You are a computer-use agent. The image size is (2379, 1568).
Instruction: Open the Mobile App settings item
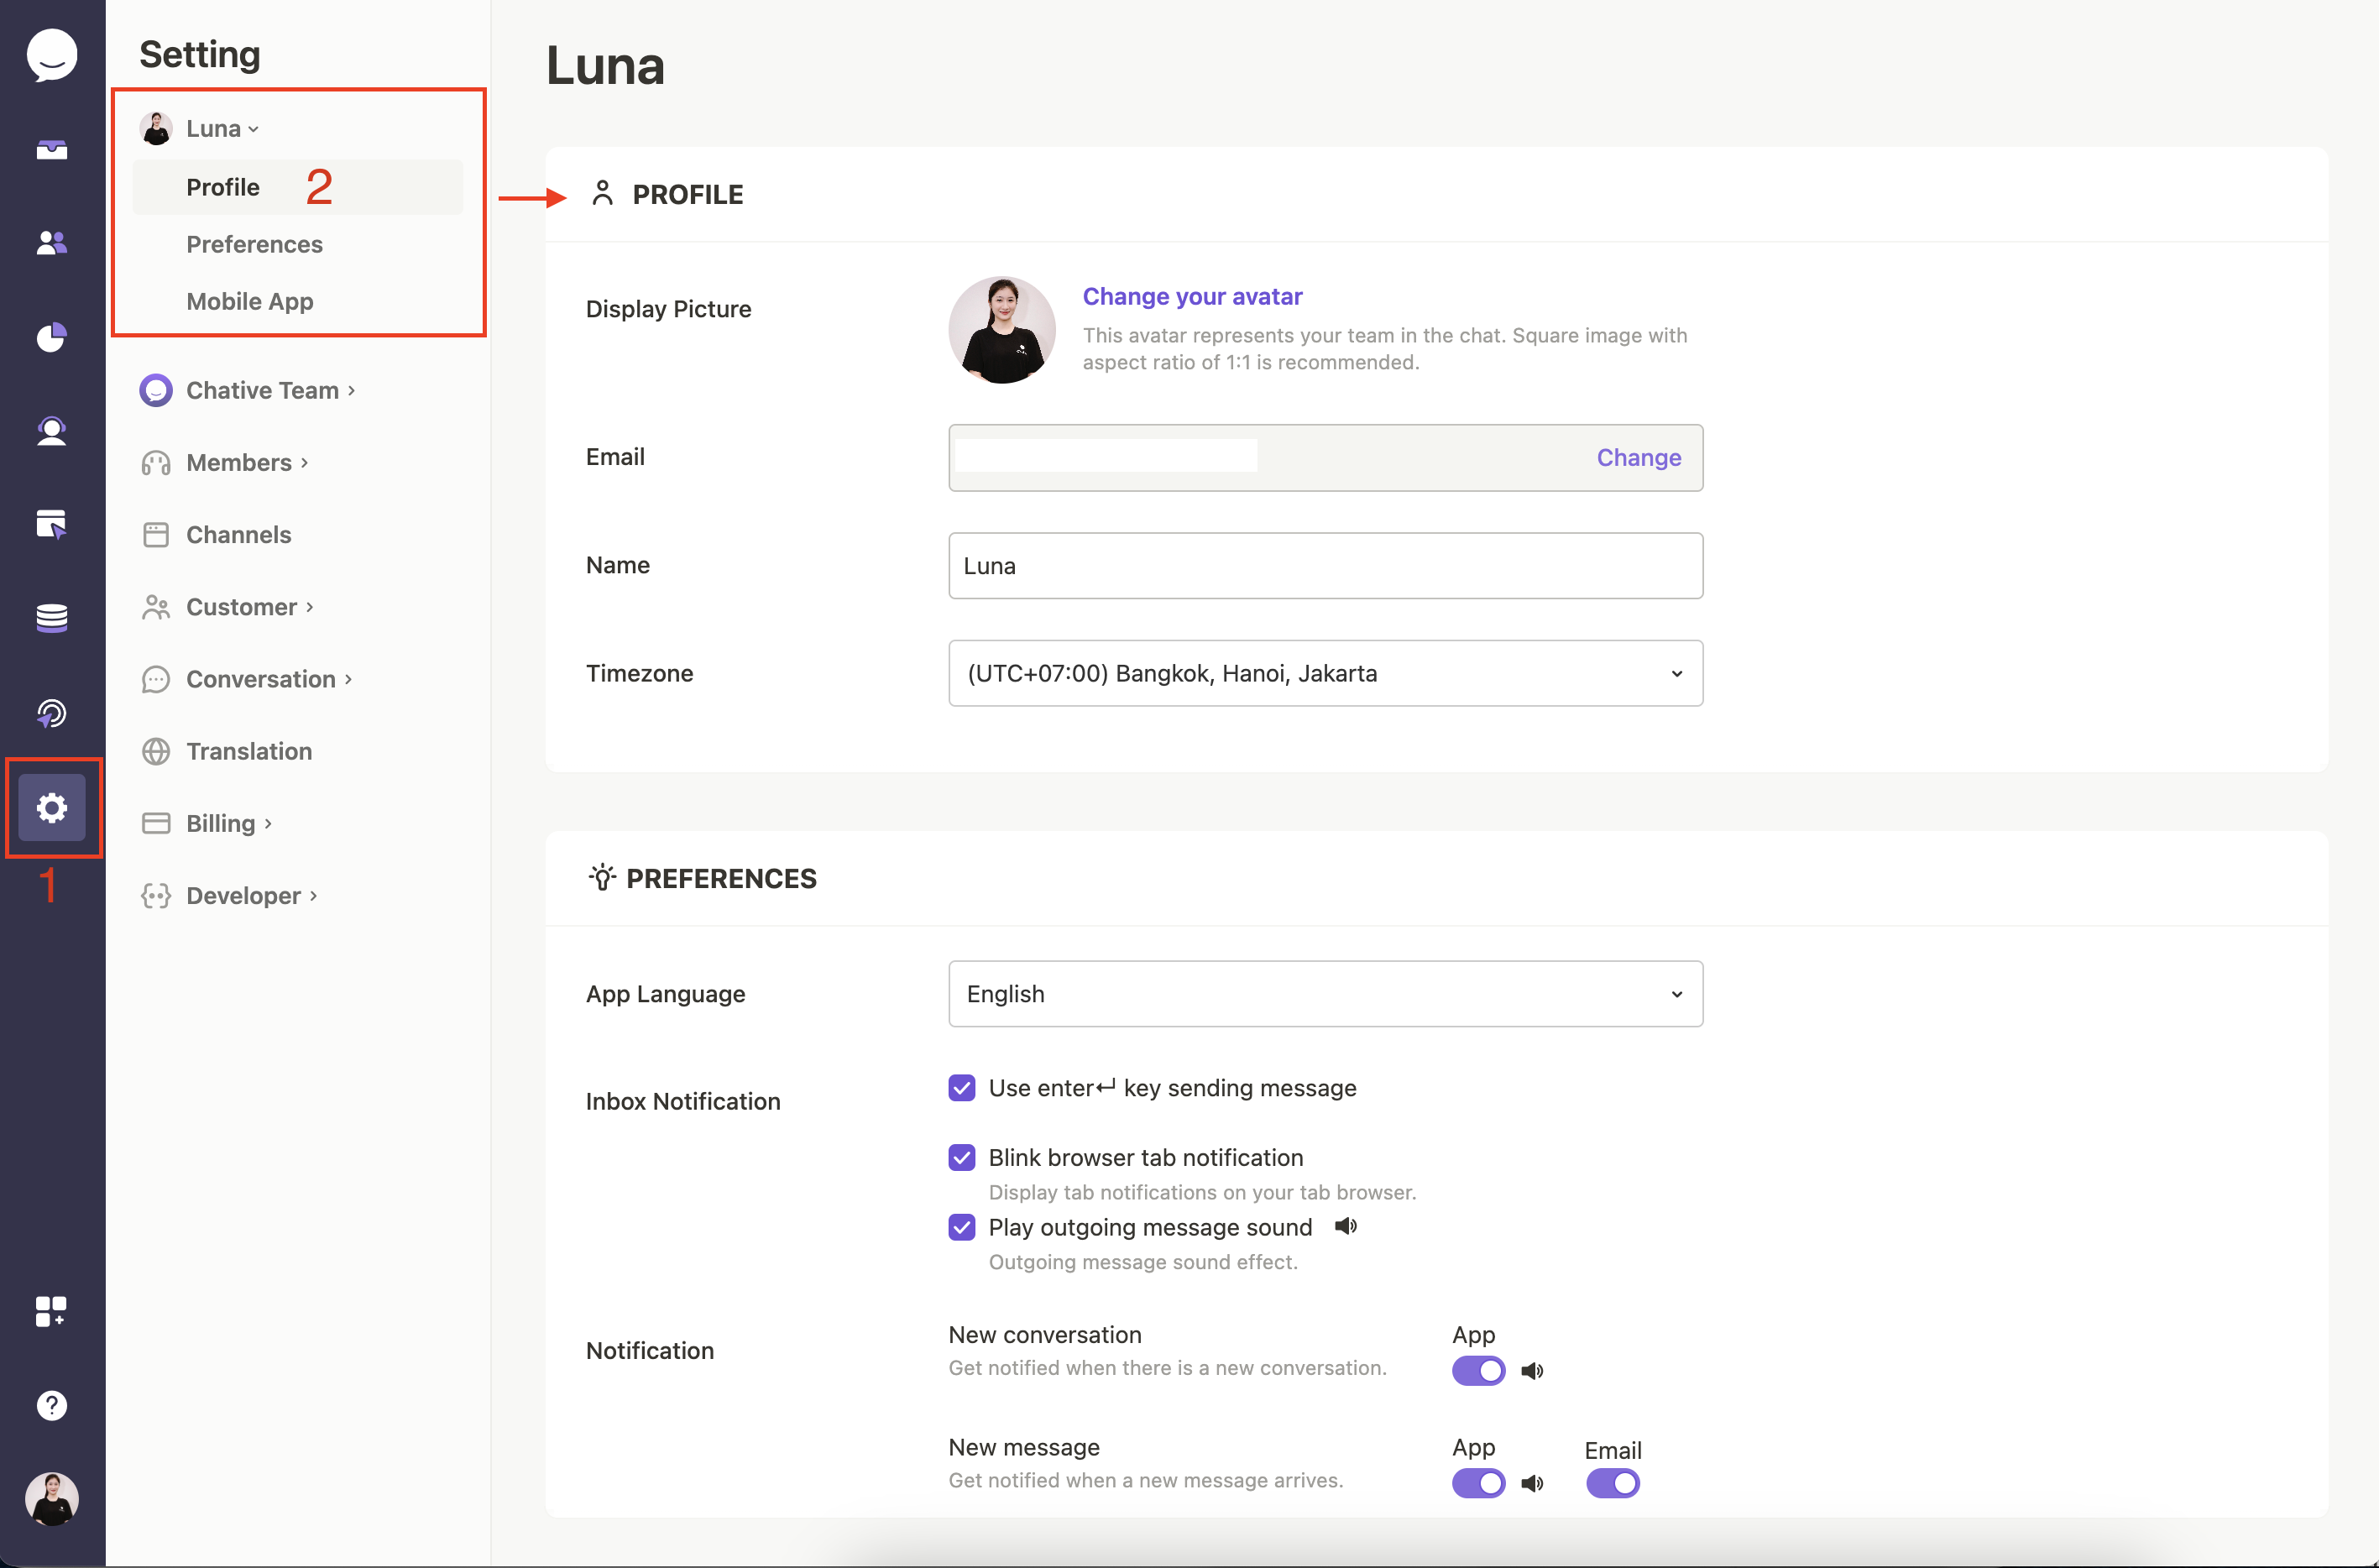click(249, 301)
